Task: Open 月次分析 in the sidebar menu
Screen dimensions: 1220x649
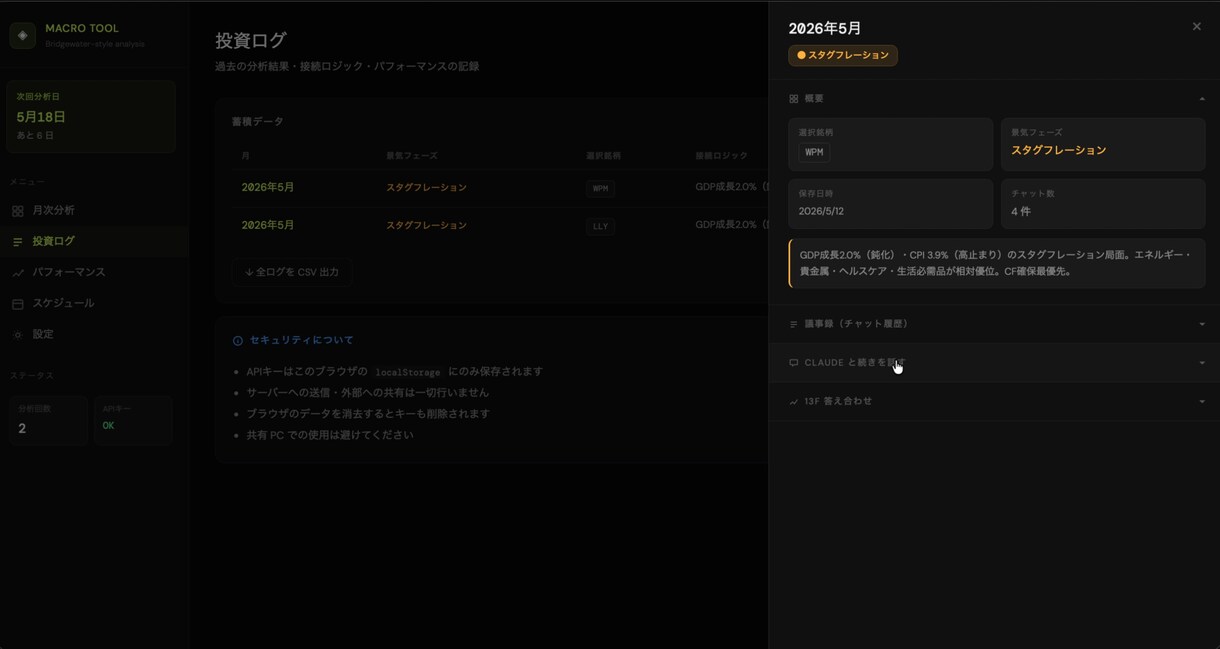Action: click(94, 211)
